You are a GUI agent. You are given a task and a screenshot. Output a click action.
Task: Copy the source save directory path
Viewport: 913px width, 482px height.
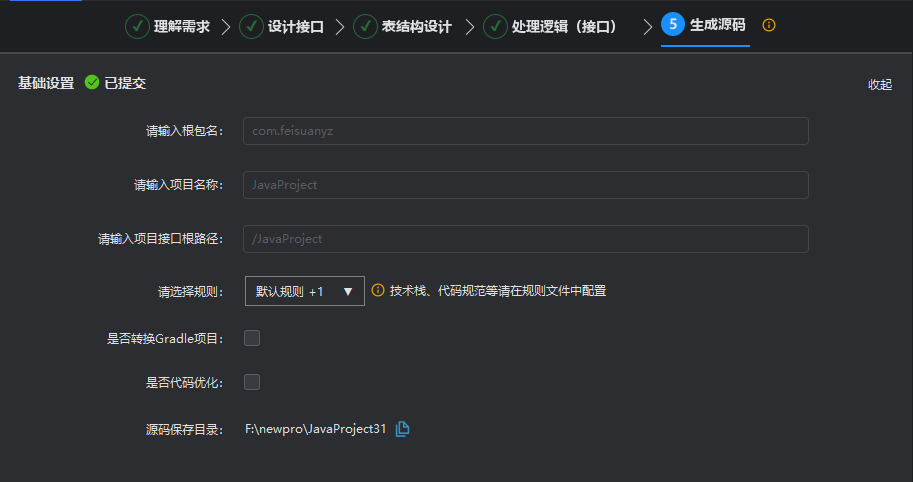click(x=403, y=429)
